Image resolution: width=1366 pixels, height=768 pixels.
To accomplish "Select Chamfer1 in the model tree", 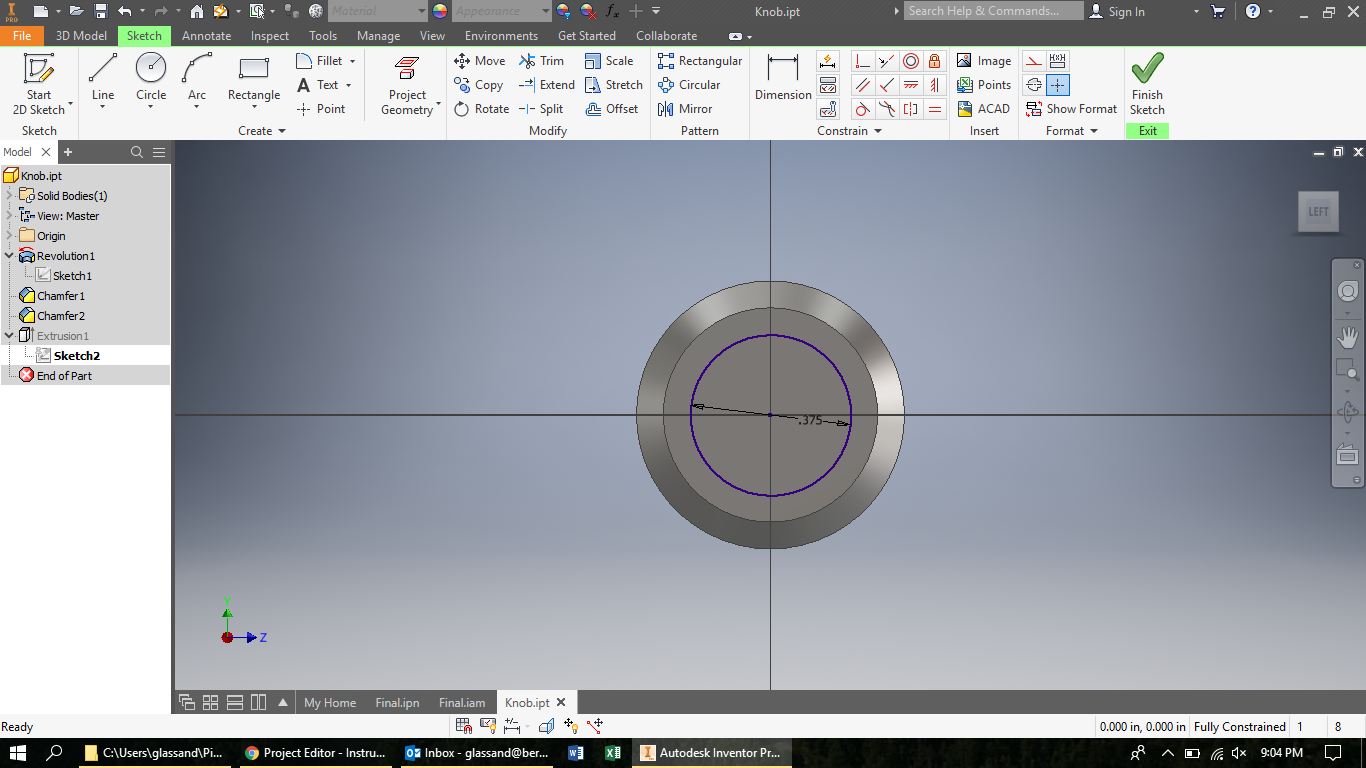I will click(x=61, y=296).
